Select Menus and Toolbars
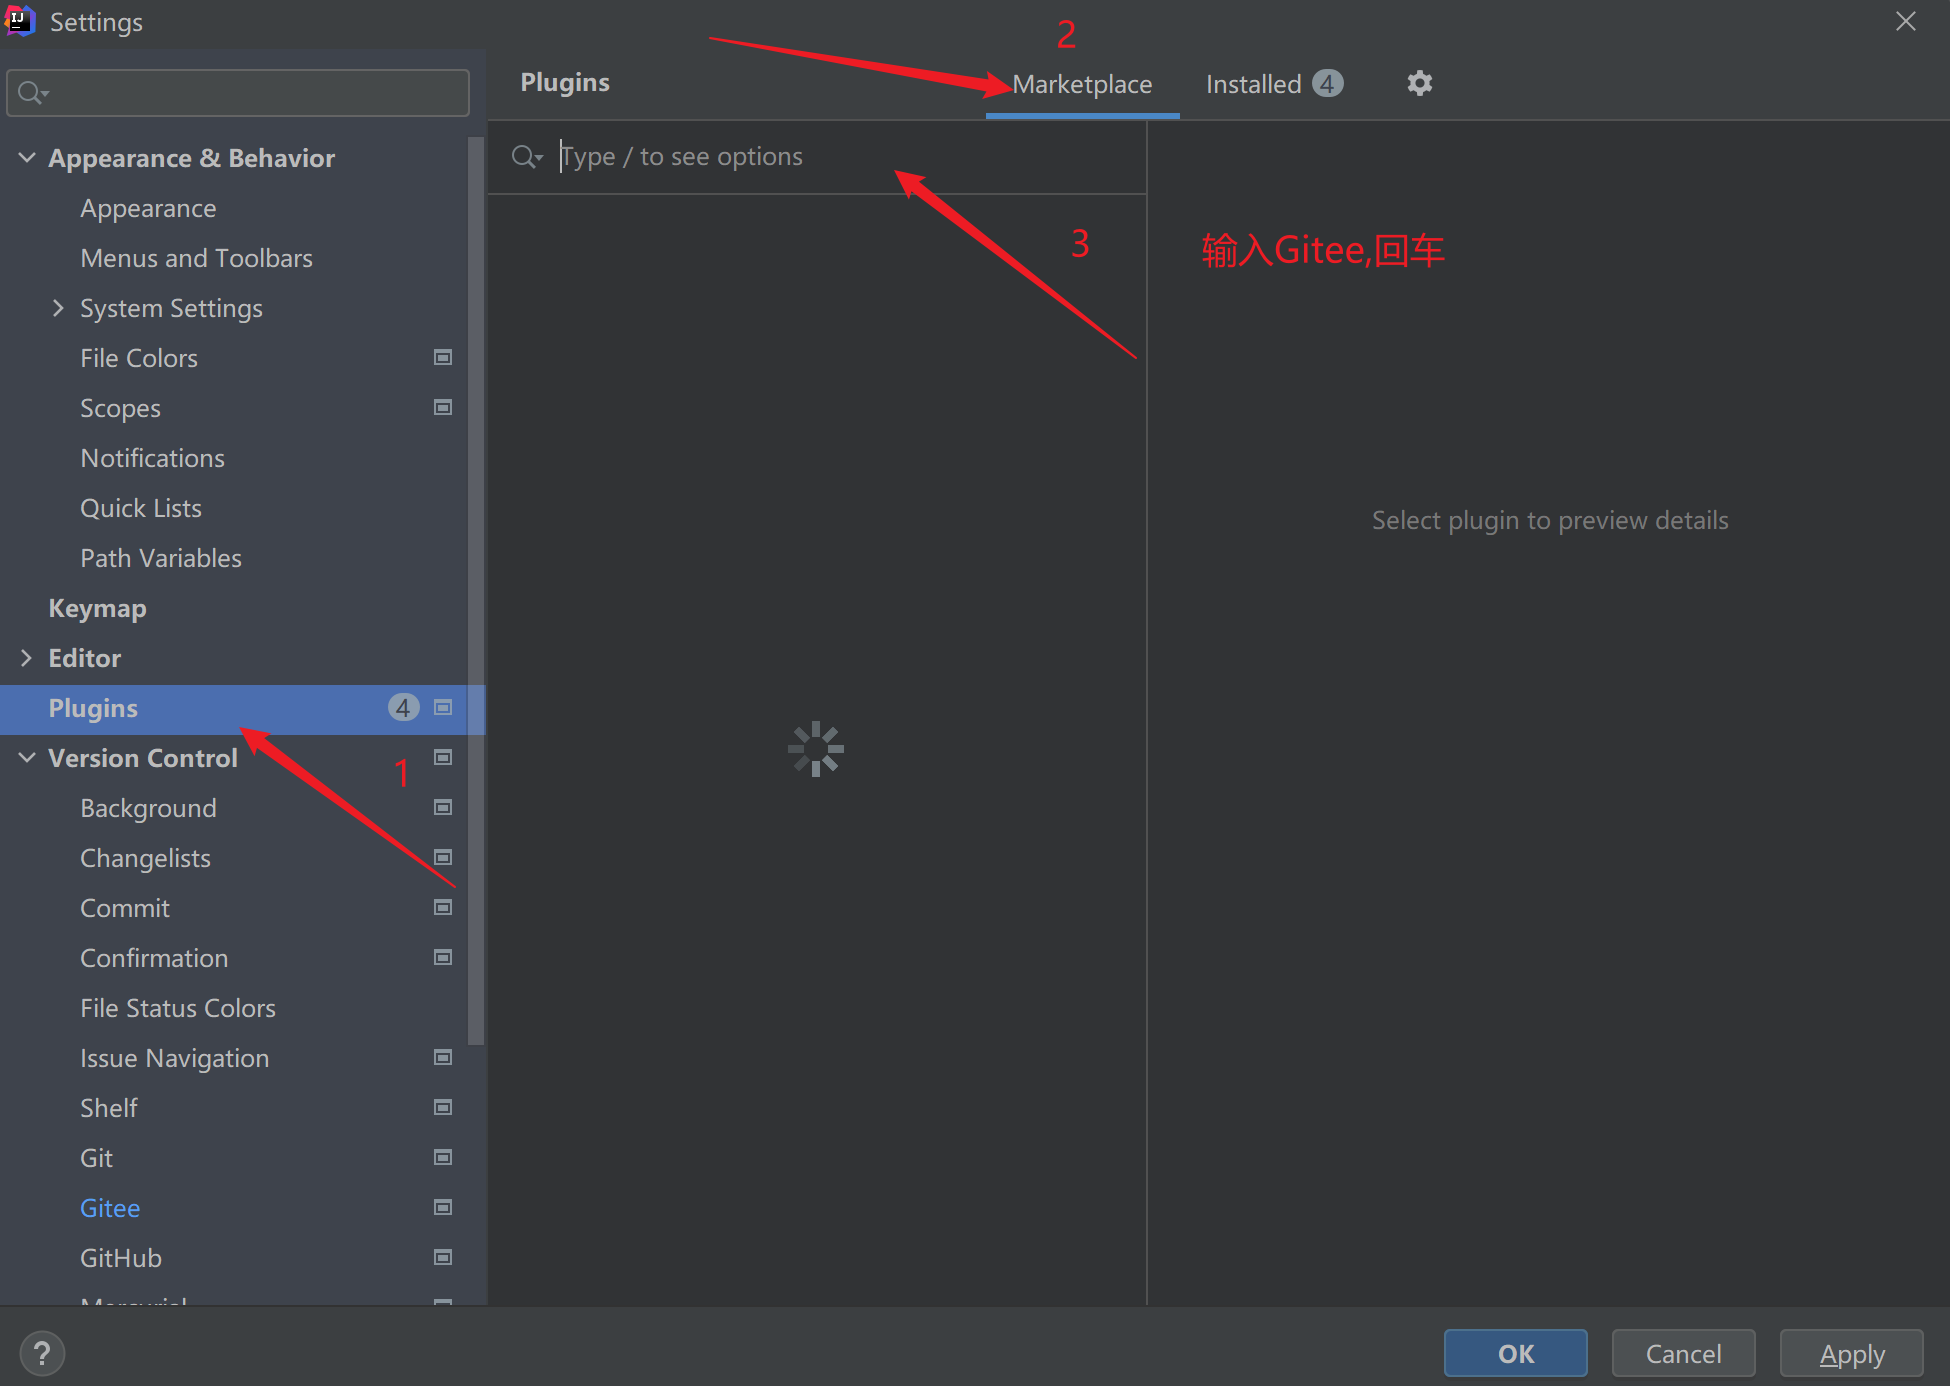 (196, 258)
